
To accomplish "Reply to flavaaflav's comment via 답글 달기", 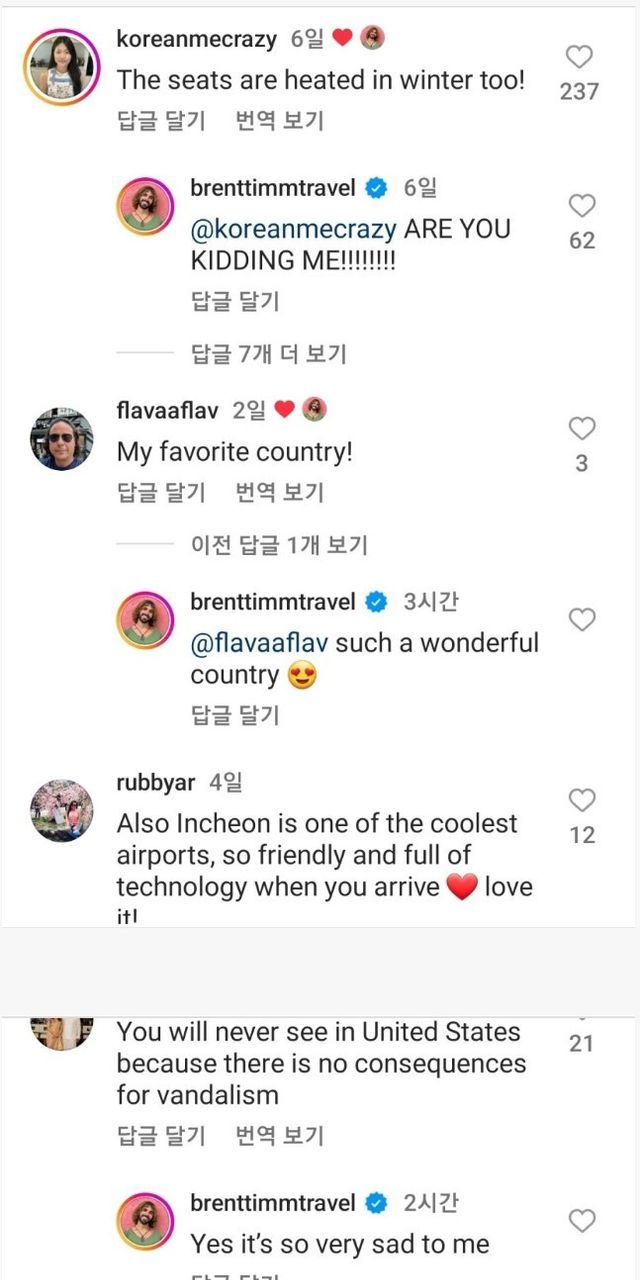I will click(x=161, y=492).
